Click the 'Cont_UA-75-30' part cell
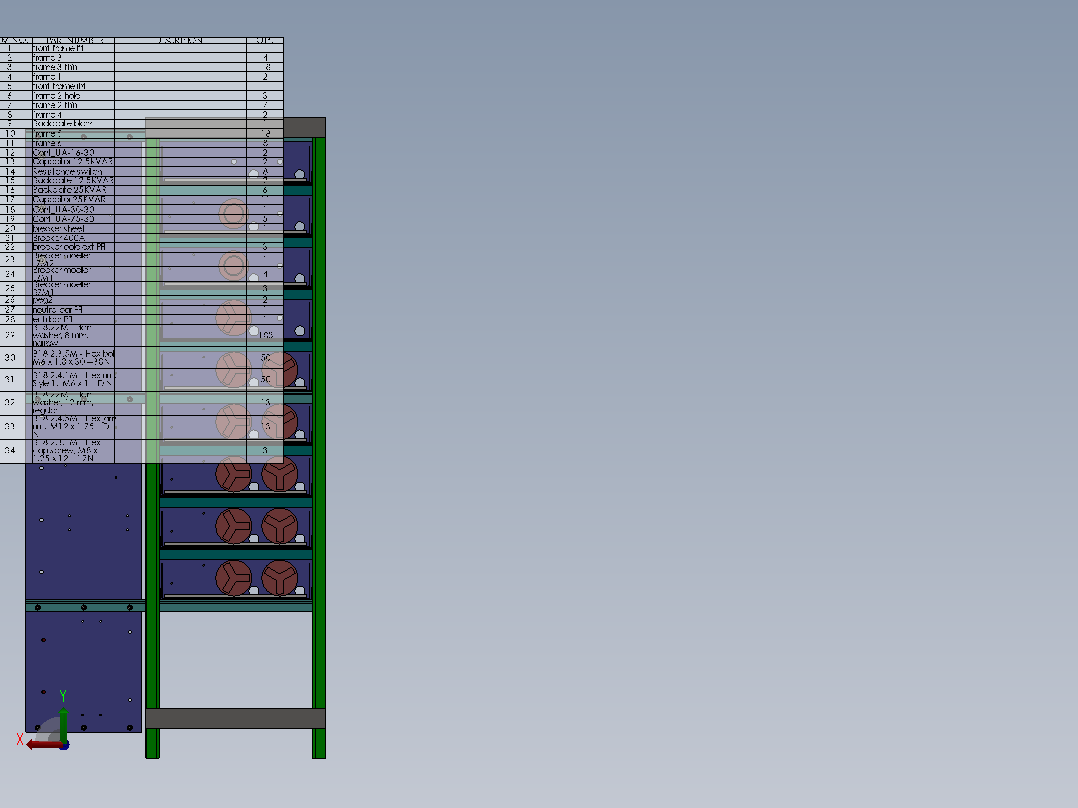 coord(74,219)
